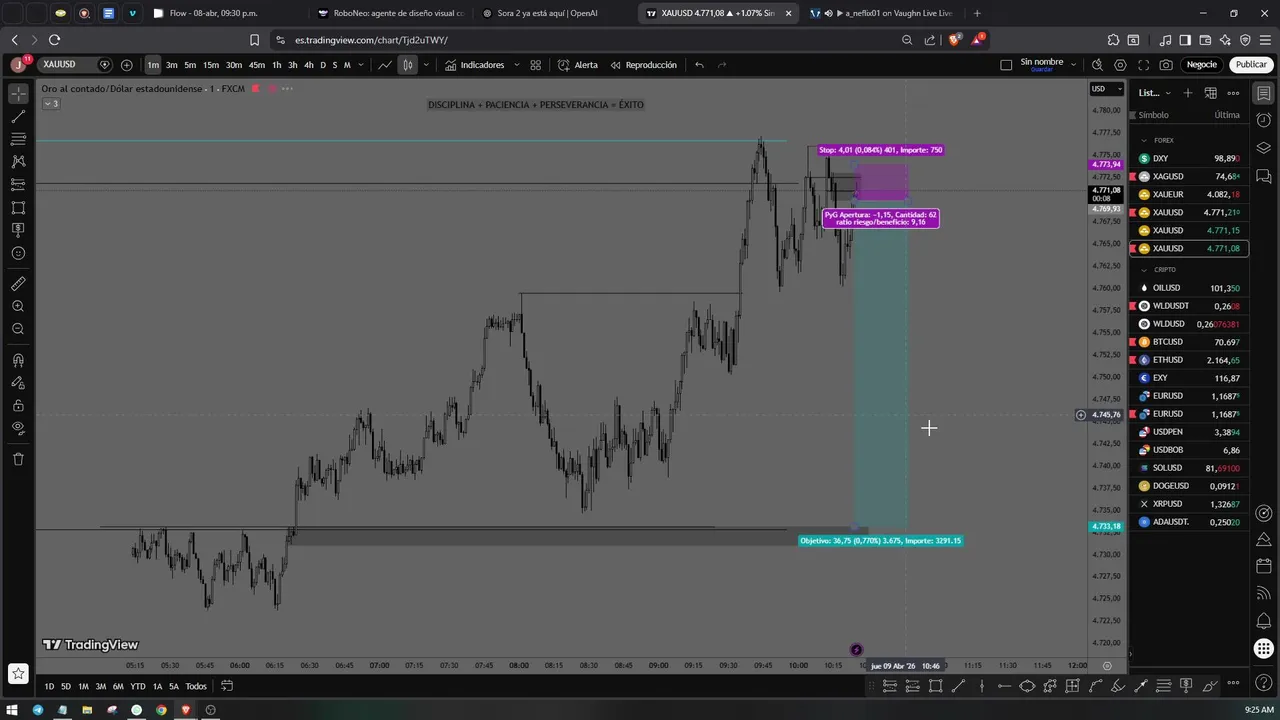
Task: Open the Indicadores menu
Action: [475, 65]
